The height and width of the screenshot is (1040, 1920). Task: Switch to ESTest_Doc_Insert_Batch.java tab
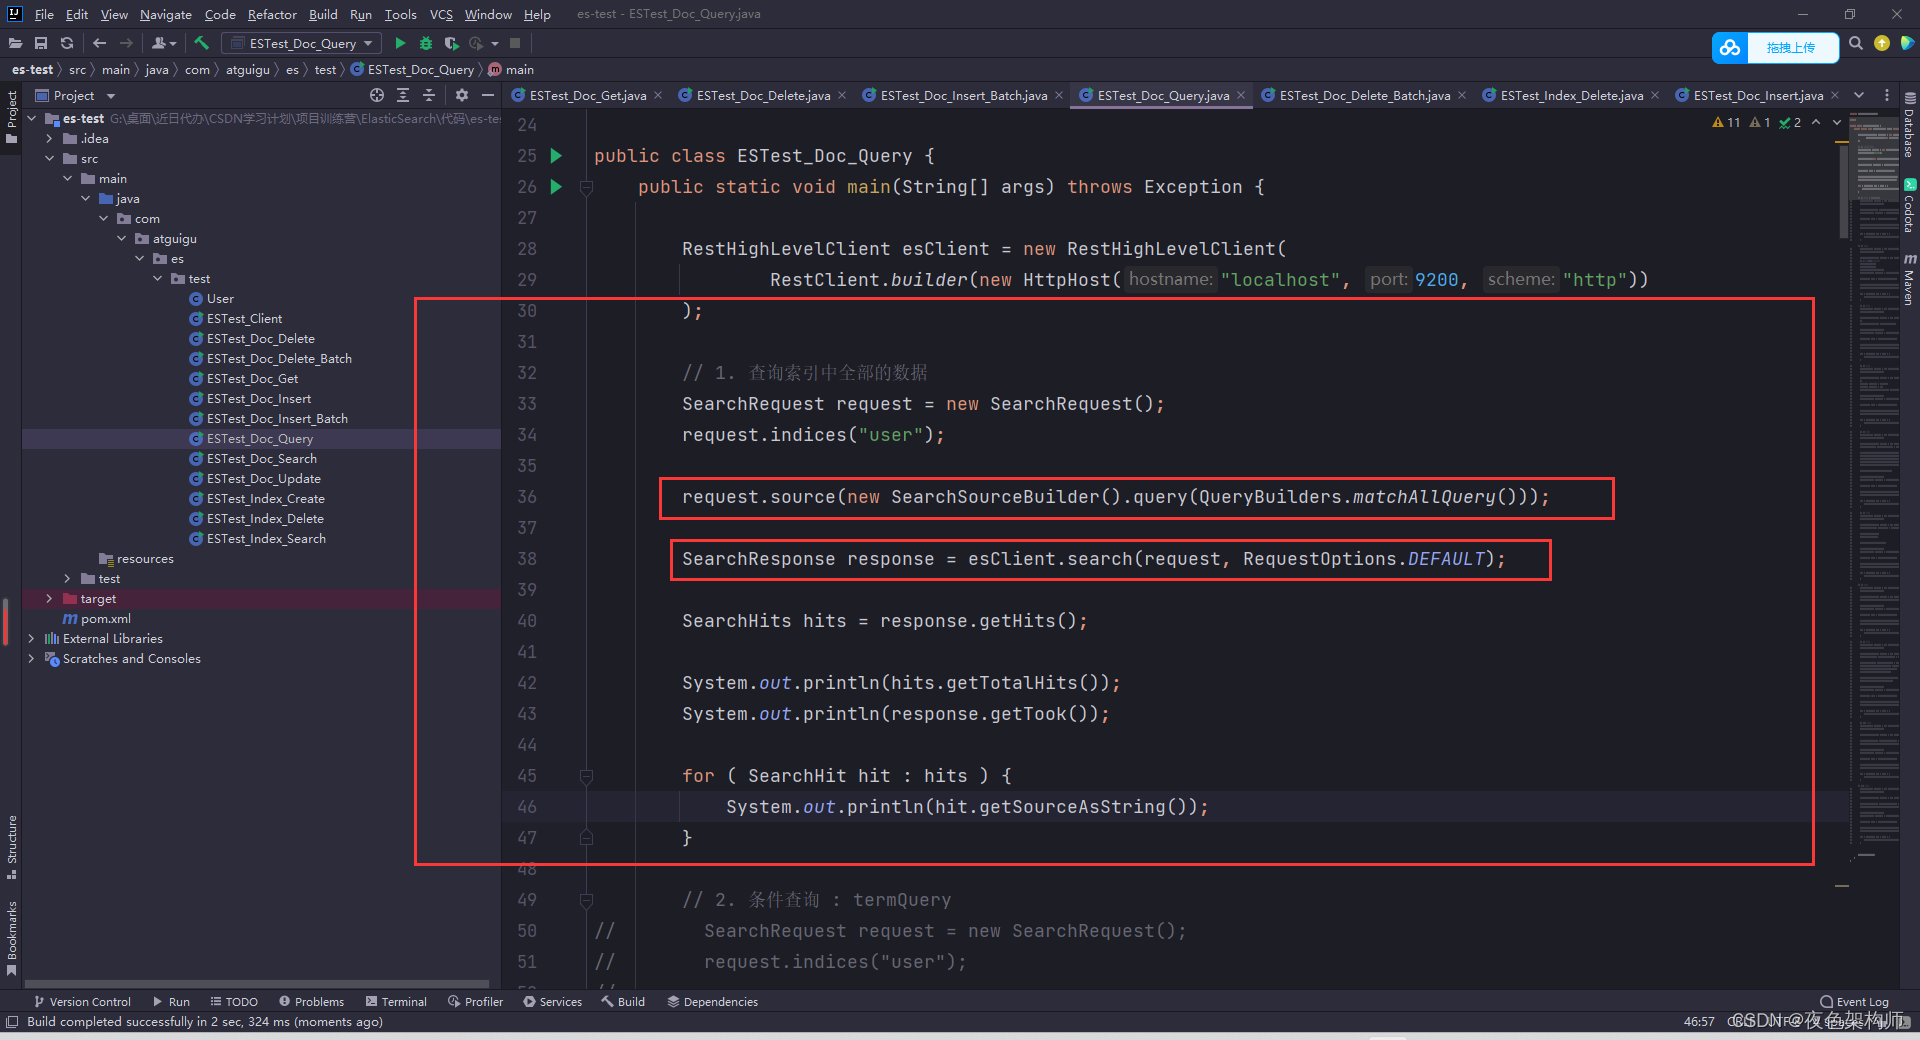pyautogui.click(x=963, y=95)
